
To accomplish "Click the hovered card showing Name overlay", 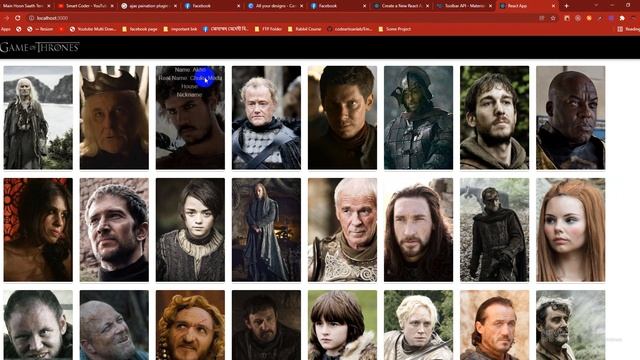I will pyautogui.click(x=190, y=118).
